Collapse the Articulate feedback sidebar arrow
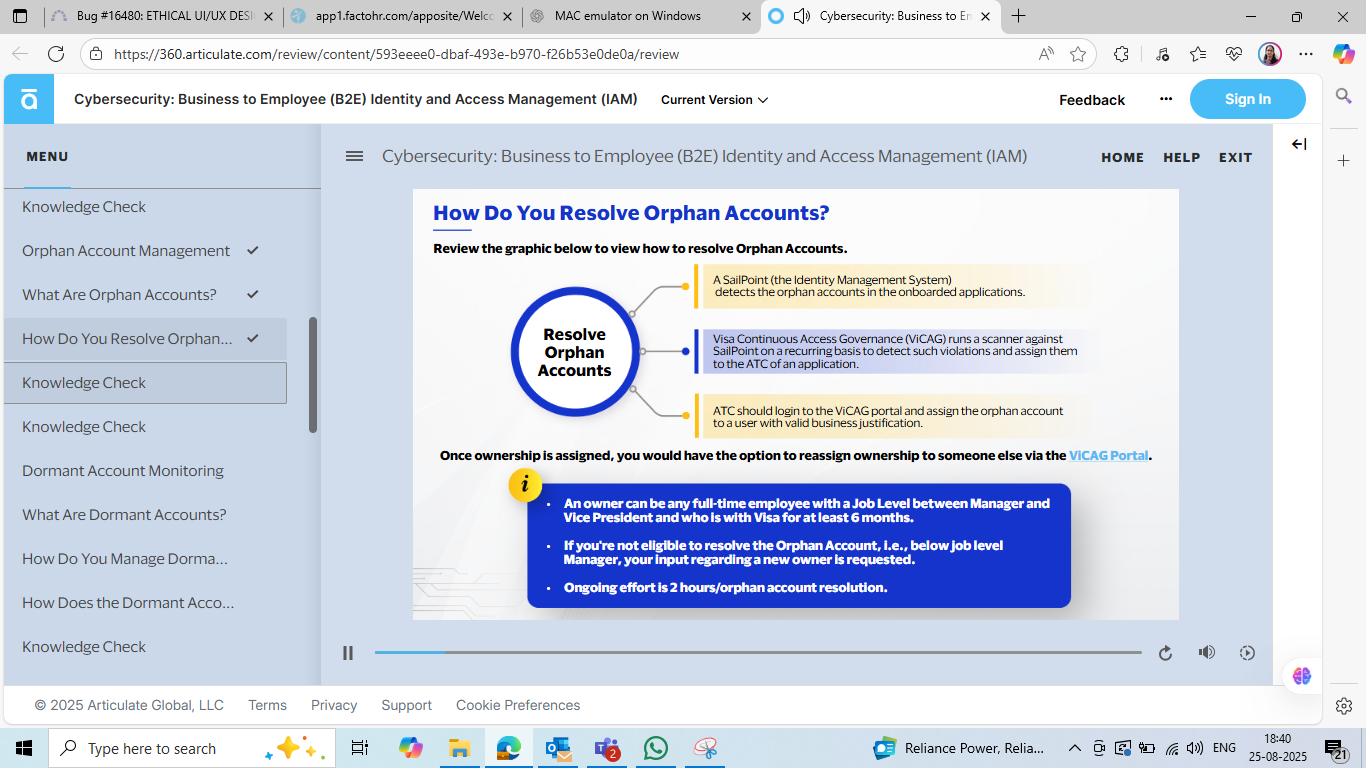Viewport: 1366px width, 768px height. coord(1299,144)
